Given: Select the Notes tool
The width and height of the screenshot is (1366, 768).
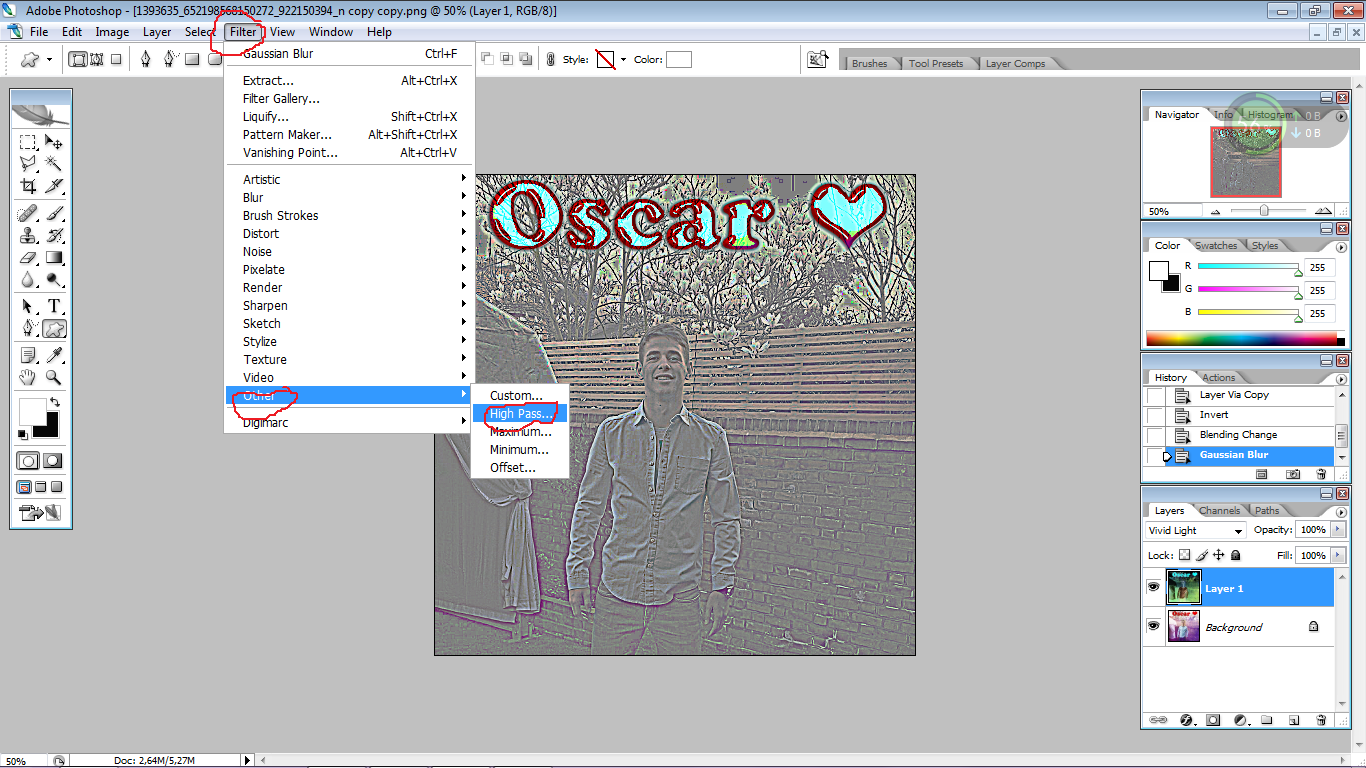Looking at the screenshot, I should pyautogui.click(x=28, y=355).
